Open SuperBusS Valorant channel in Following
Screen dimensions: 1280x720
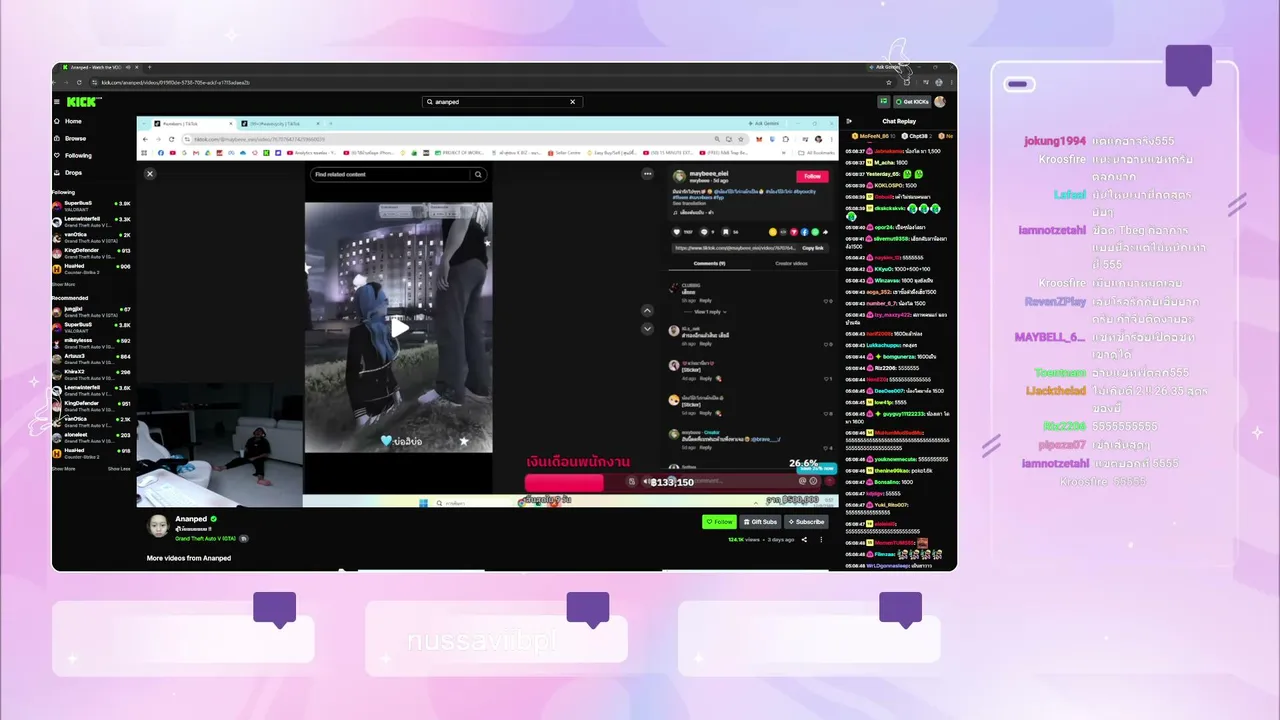[x=92, y=205]
